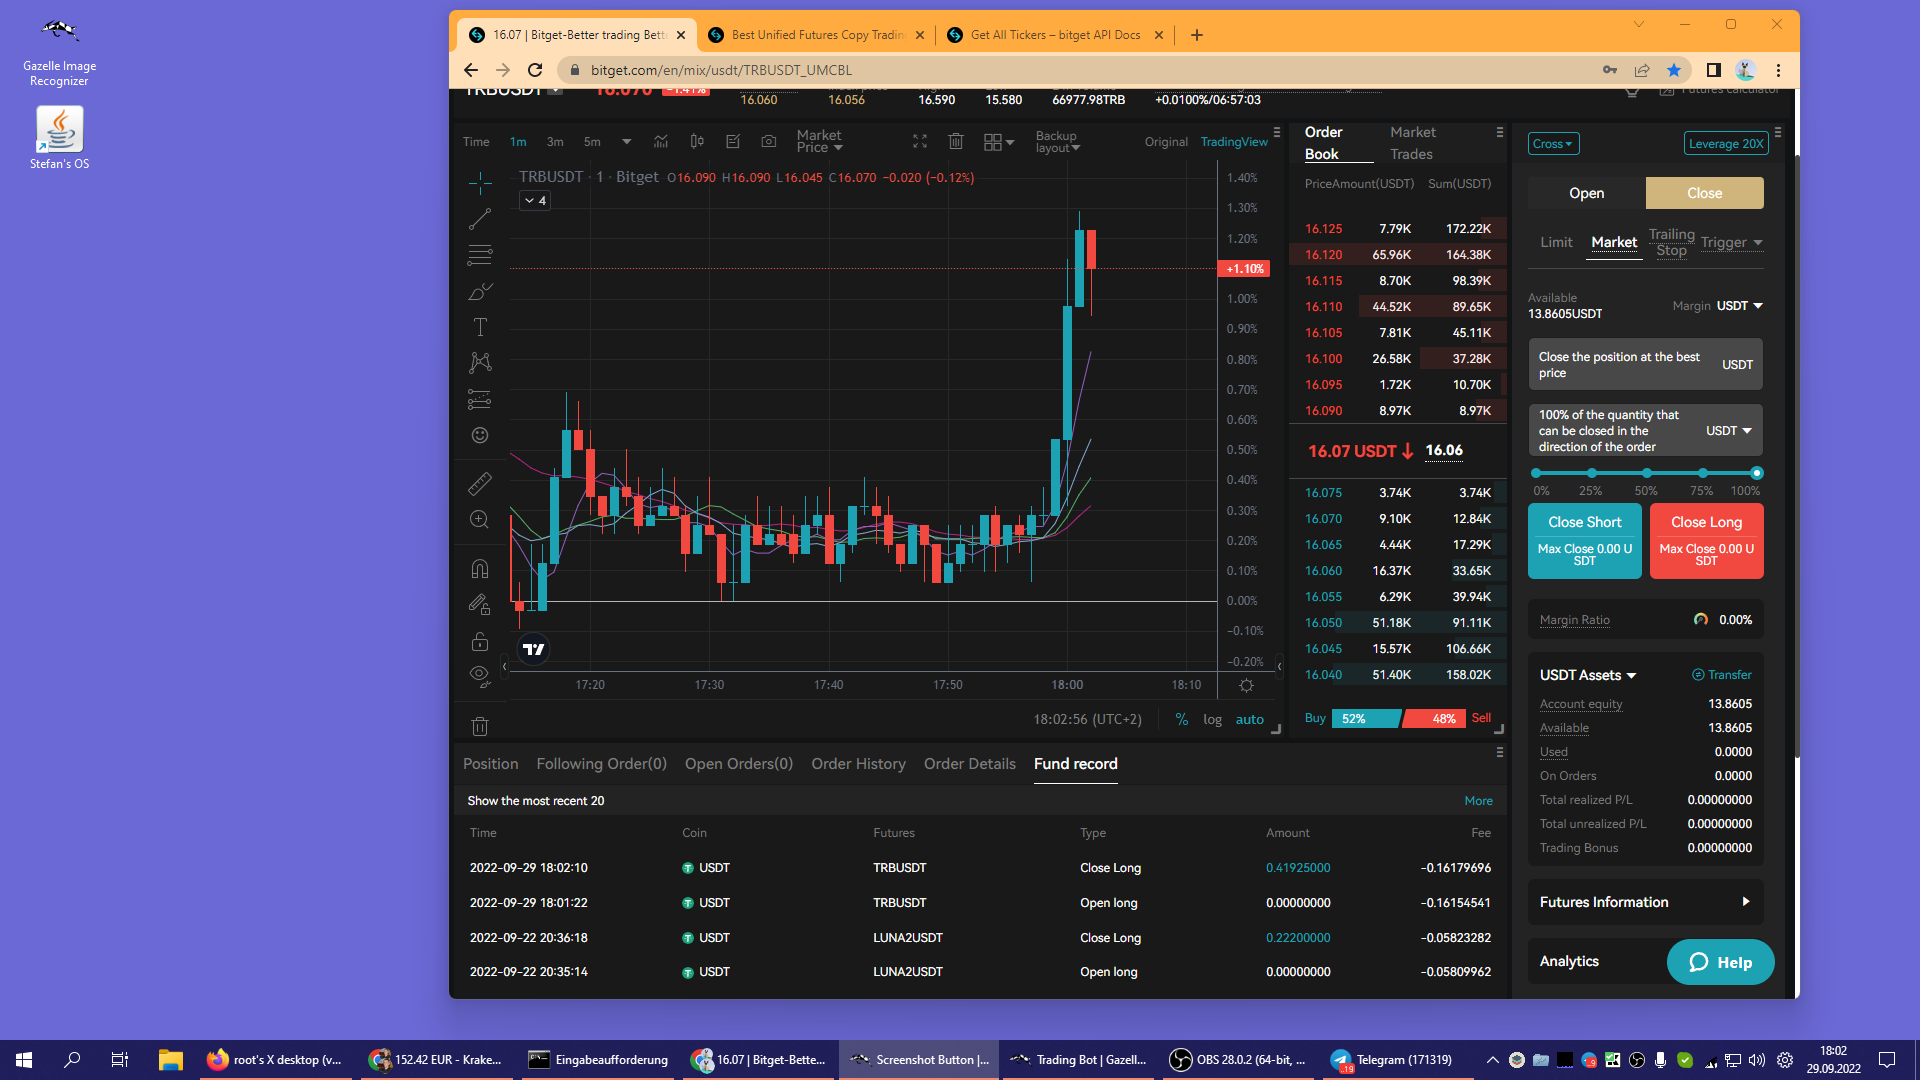Click the magnet snap tool
Screen dimensions: 1920x1080
click(480, 569)
